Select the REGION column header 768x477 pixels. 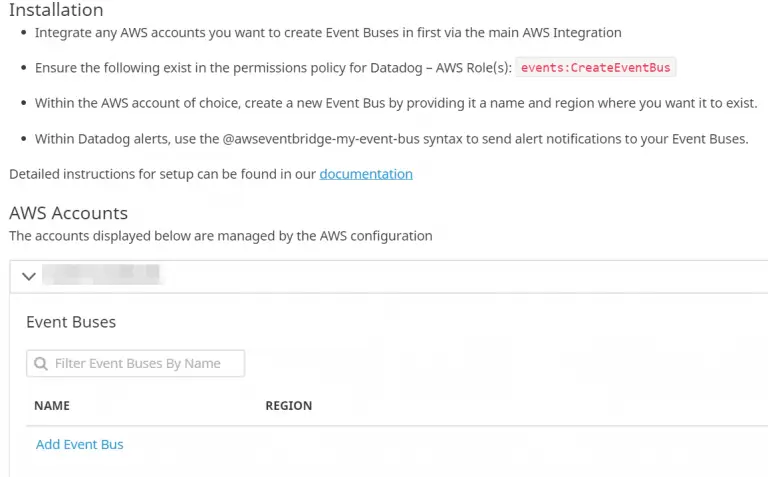pos(288,405)
